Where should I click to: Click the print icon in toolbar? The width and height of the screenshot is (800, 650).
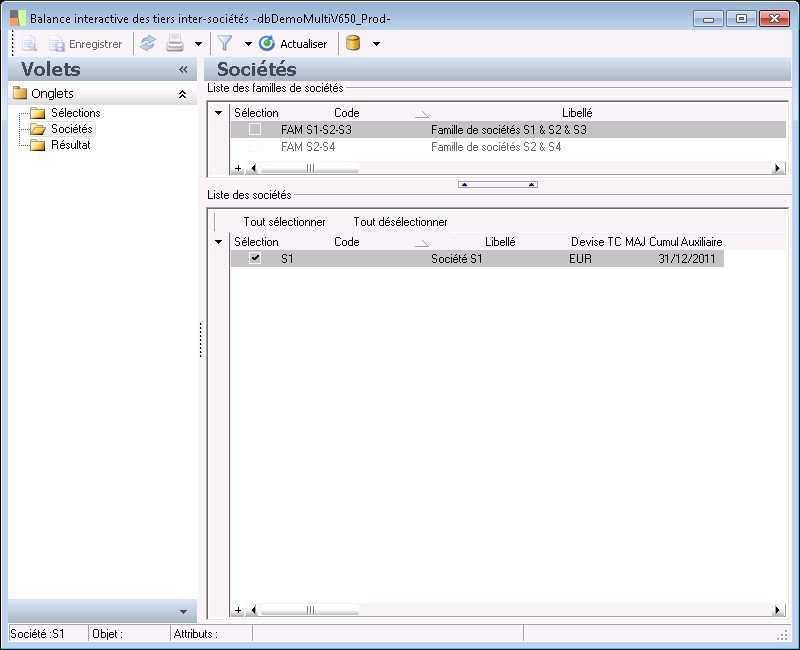point(174,44)
